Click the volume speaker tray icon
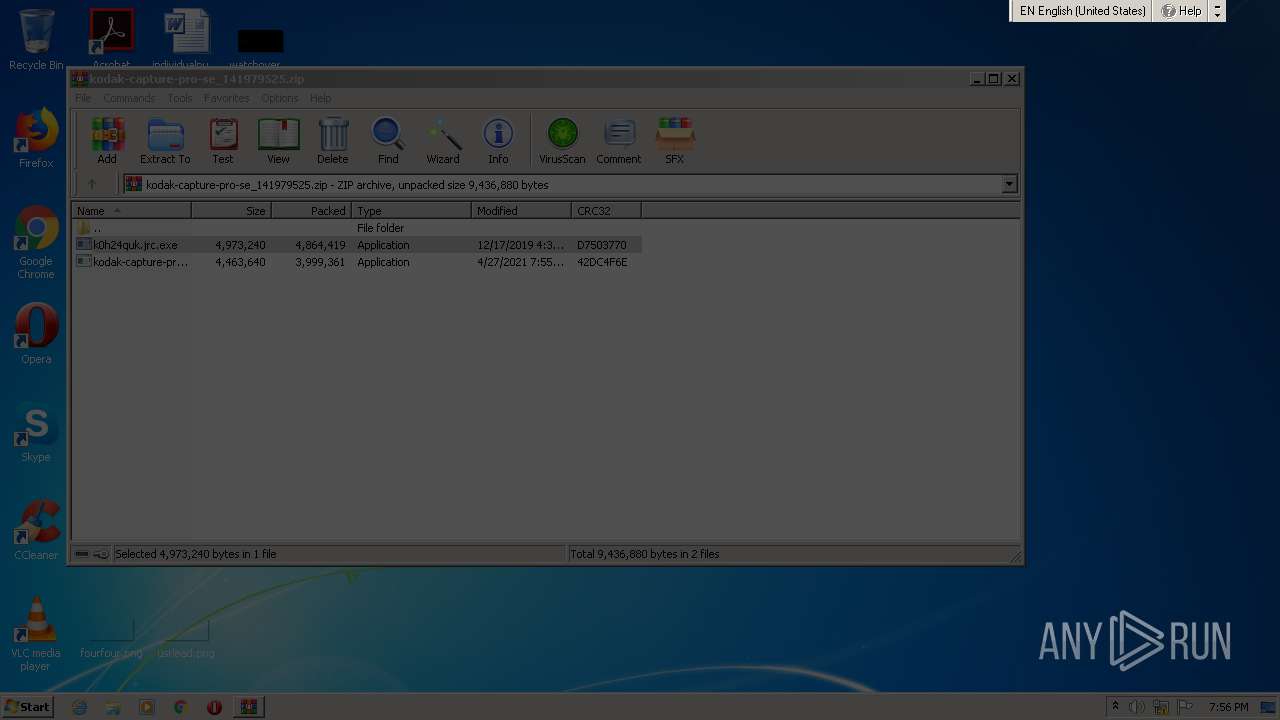The image size is (1280, 720). click(1137, 707)
